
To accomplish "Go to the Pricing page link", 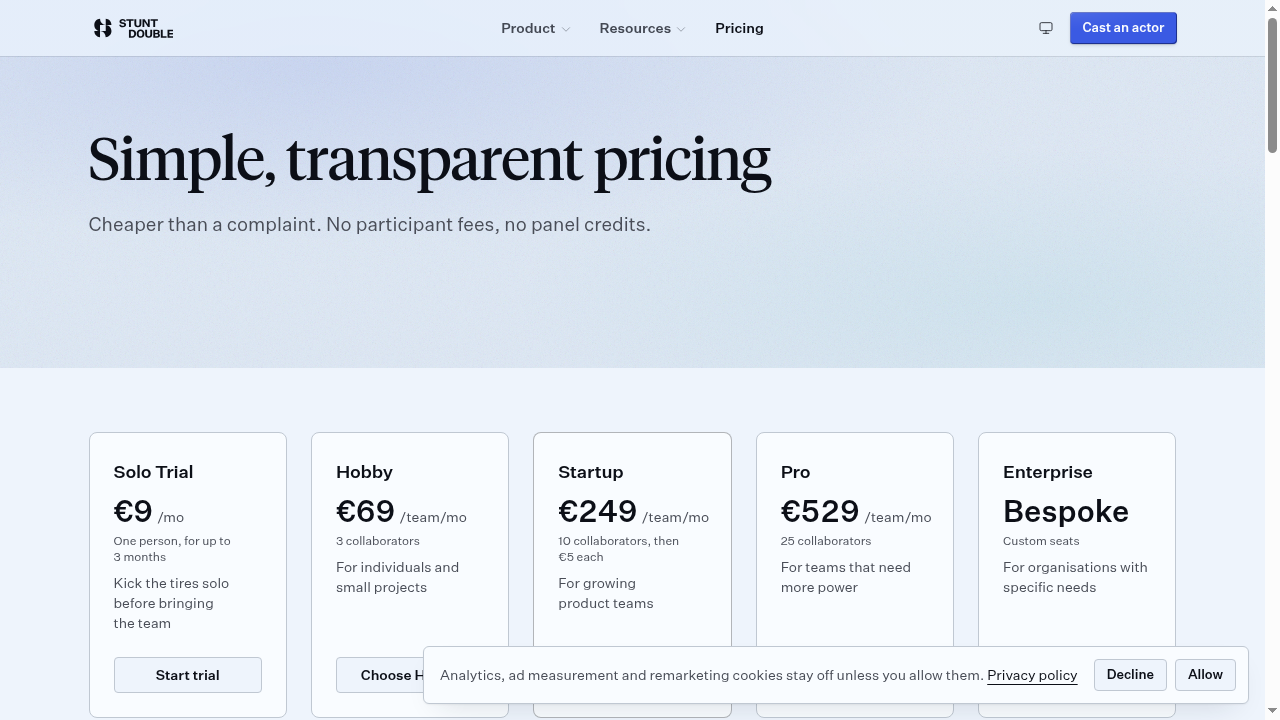I will coord(739,28).
